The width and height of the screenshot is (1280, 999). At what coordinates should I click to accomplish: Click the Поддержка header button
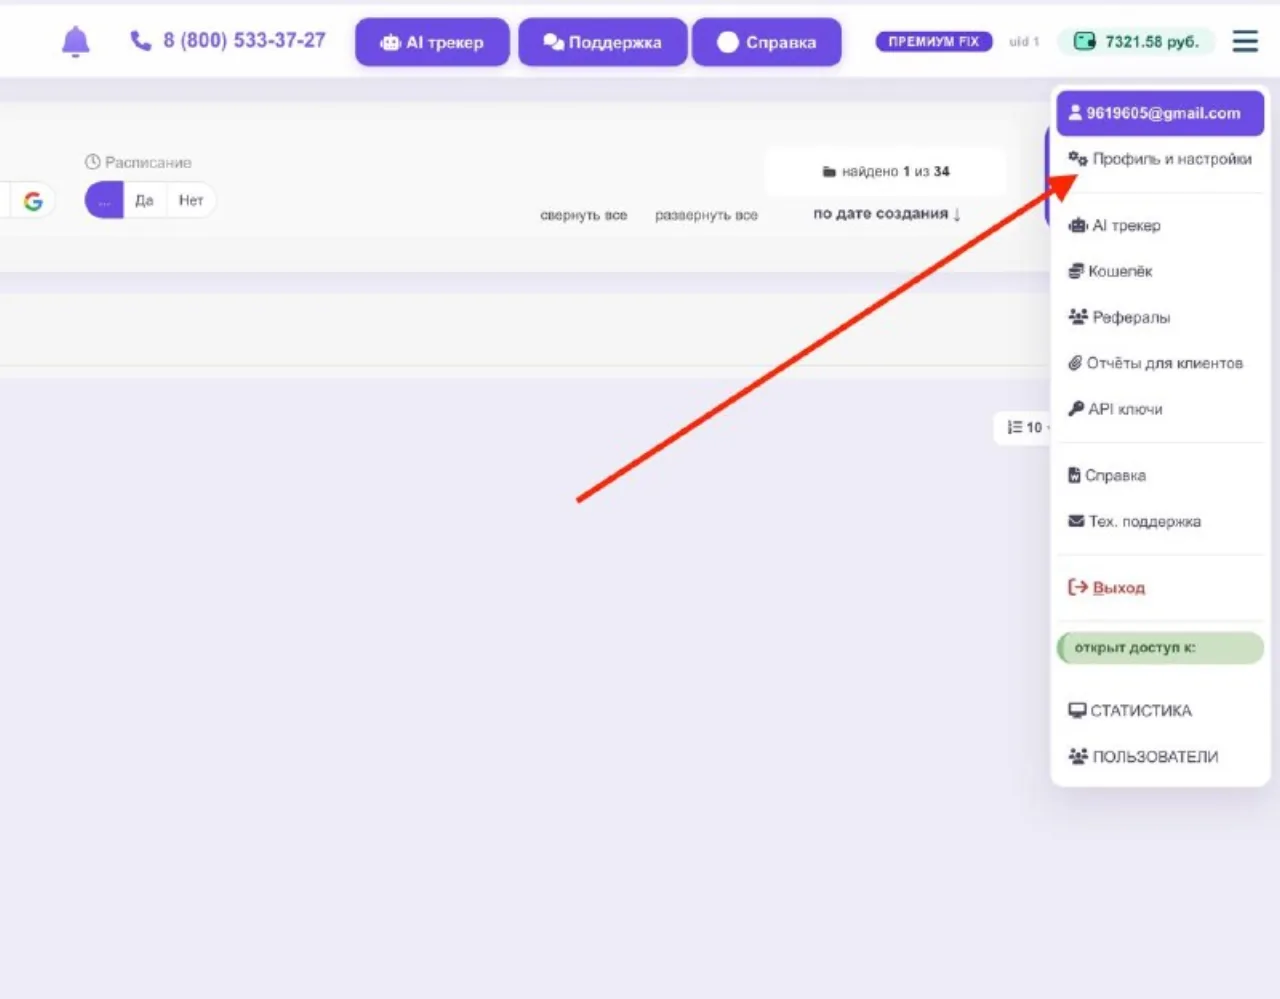click(602, 42)
